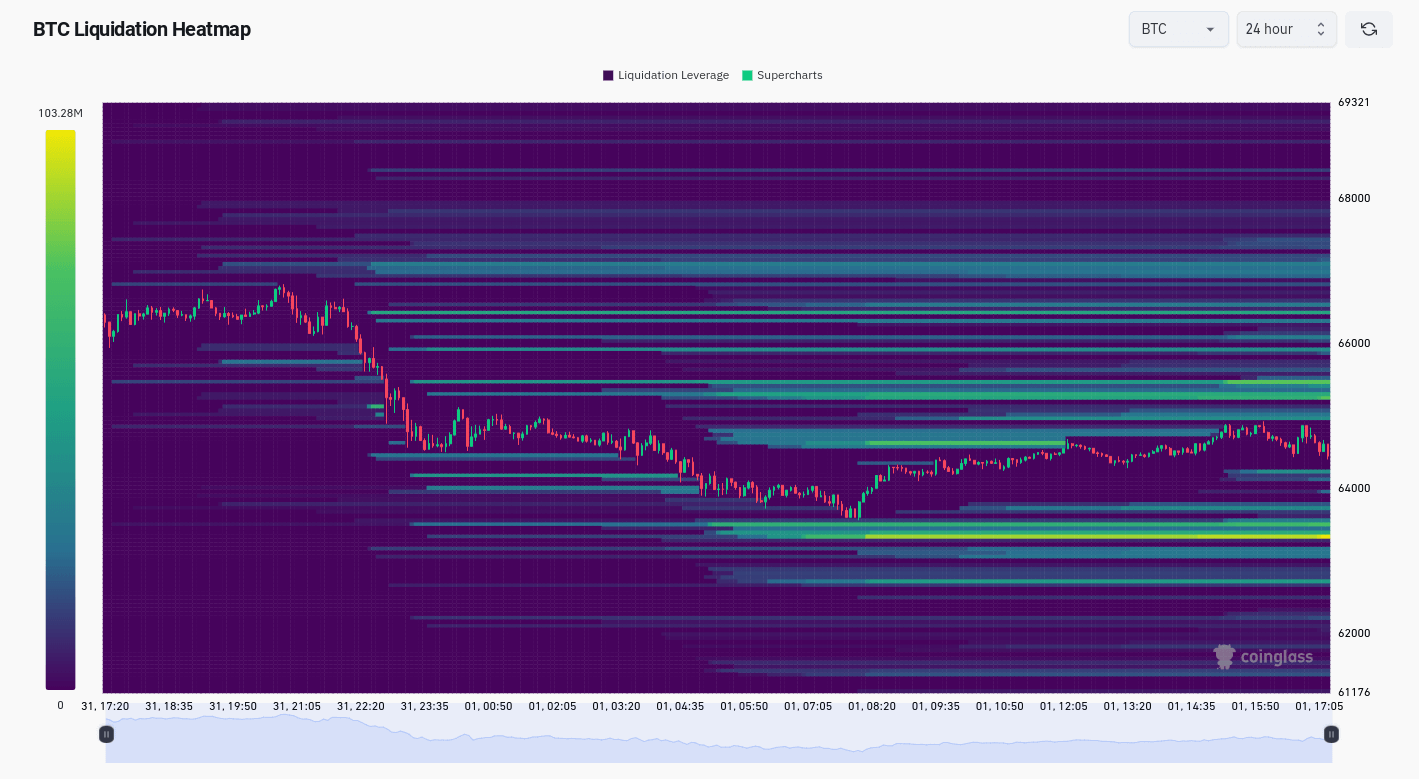Click the 66000 price axis label
Viewport: 1419px width, 779px height.
pyautogui.click(x=1354, y=343)
